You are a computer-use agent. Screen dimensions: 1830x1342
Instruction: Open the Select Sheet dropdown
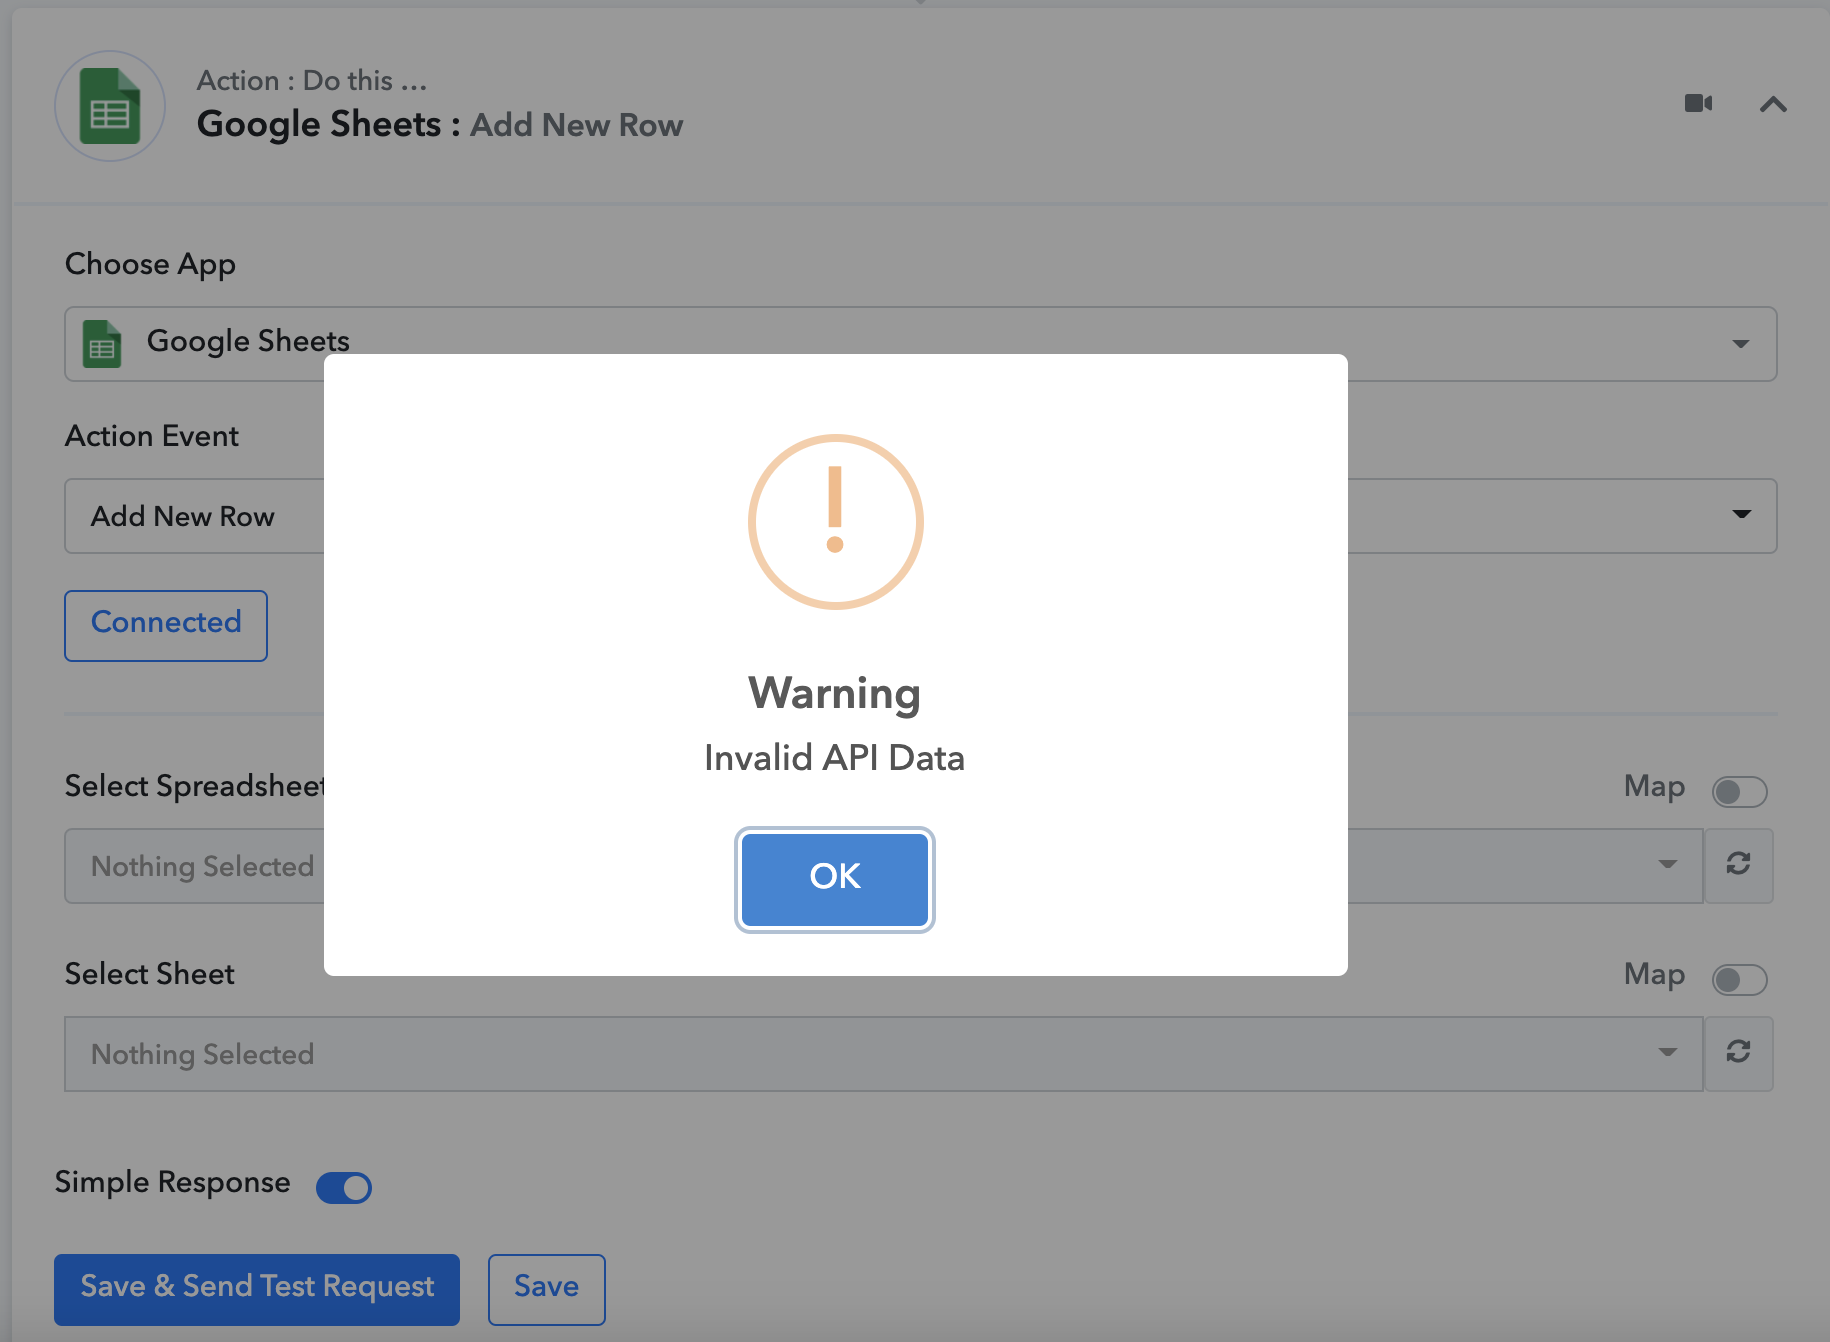884,1054
